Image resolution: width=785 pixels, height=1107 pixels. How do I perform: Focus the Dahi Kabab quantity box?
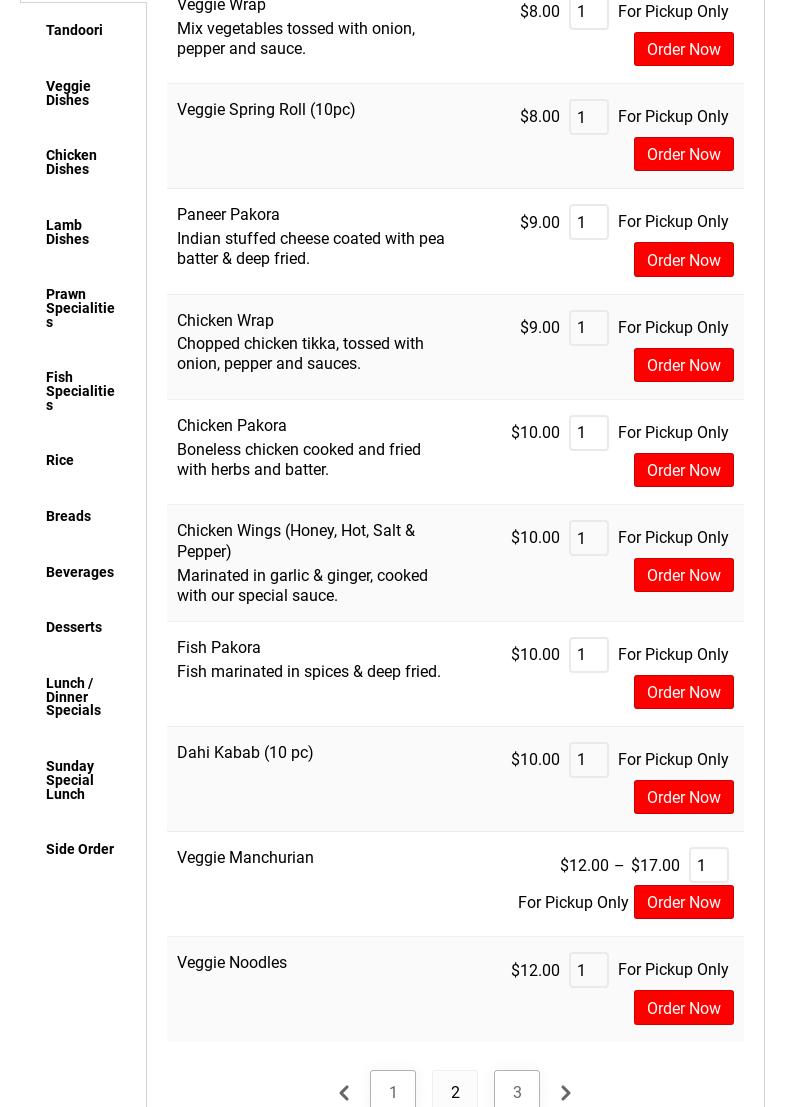[588, 760]
